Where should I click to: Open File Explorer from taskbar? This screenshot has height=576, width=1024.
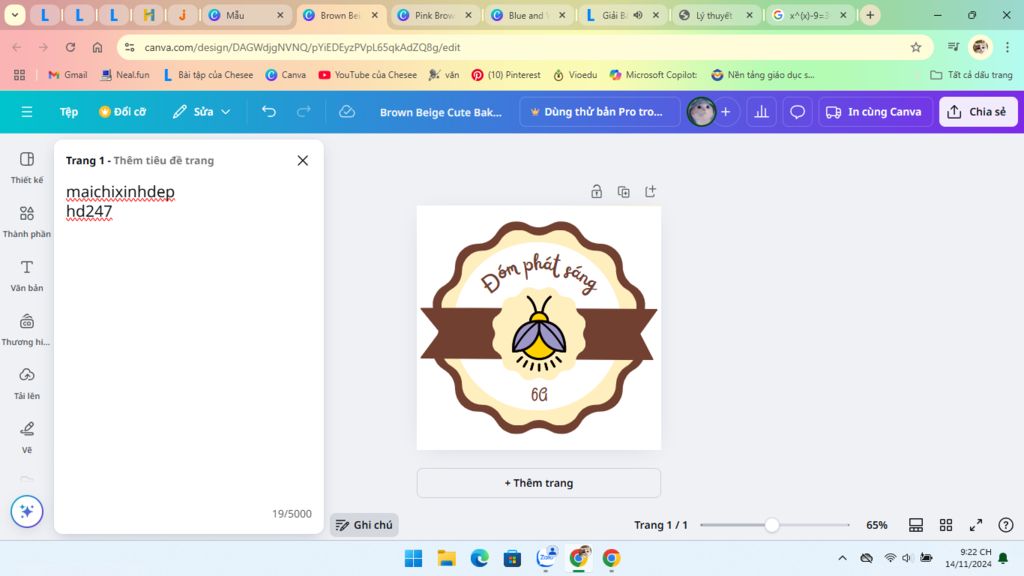coord(447,558)
